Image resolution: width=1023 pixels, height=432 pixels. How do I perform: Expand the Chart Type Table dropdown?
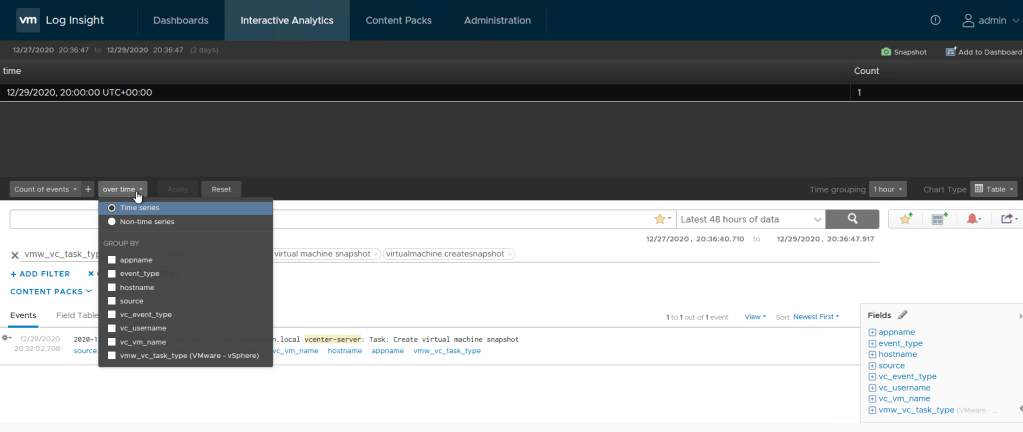tap(994, 189)
